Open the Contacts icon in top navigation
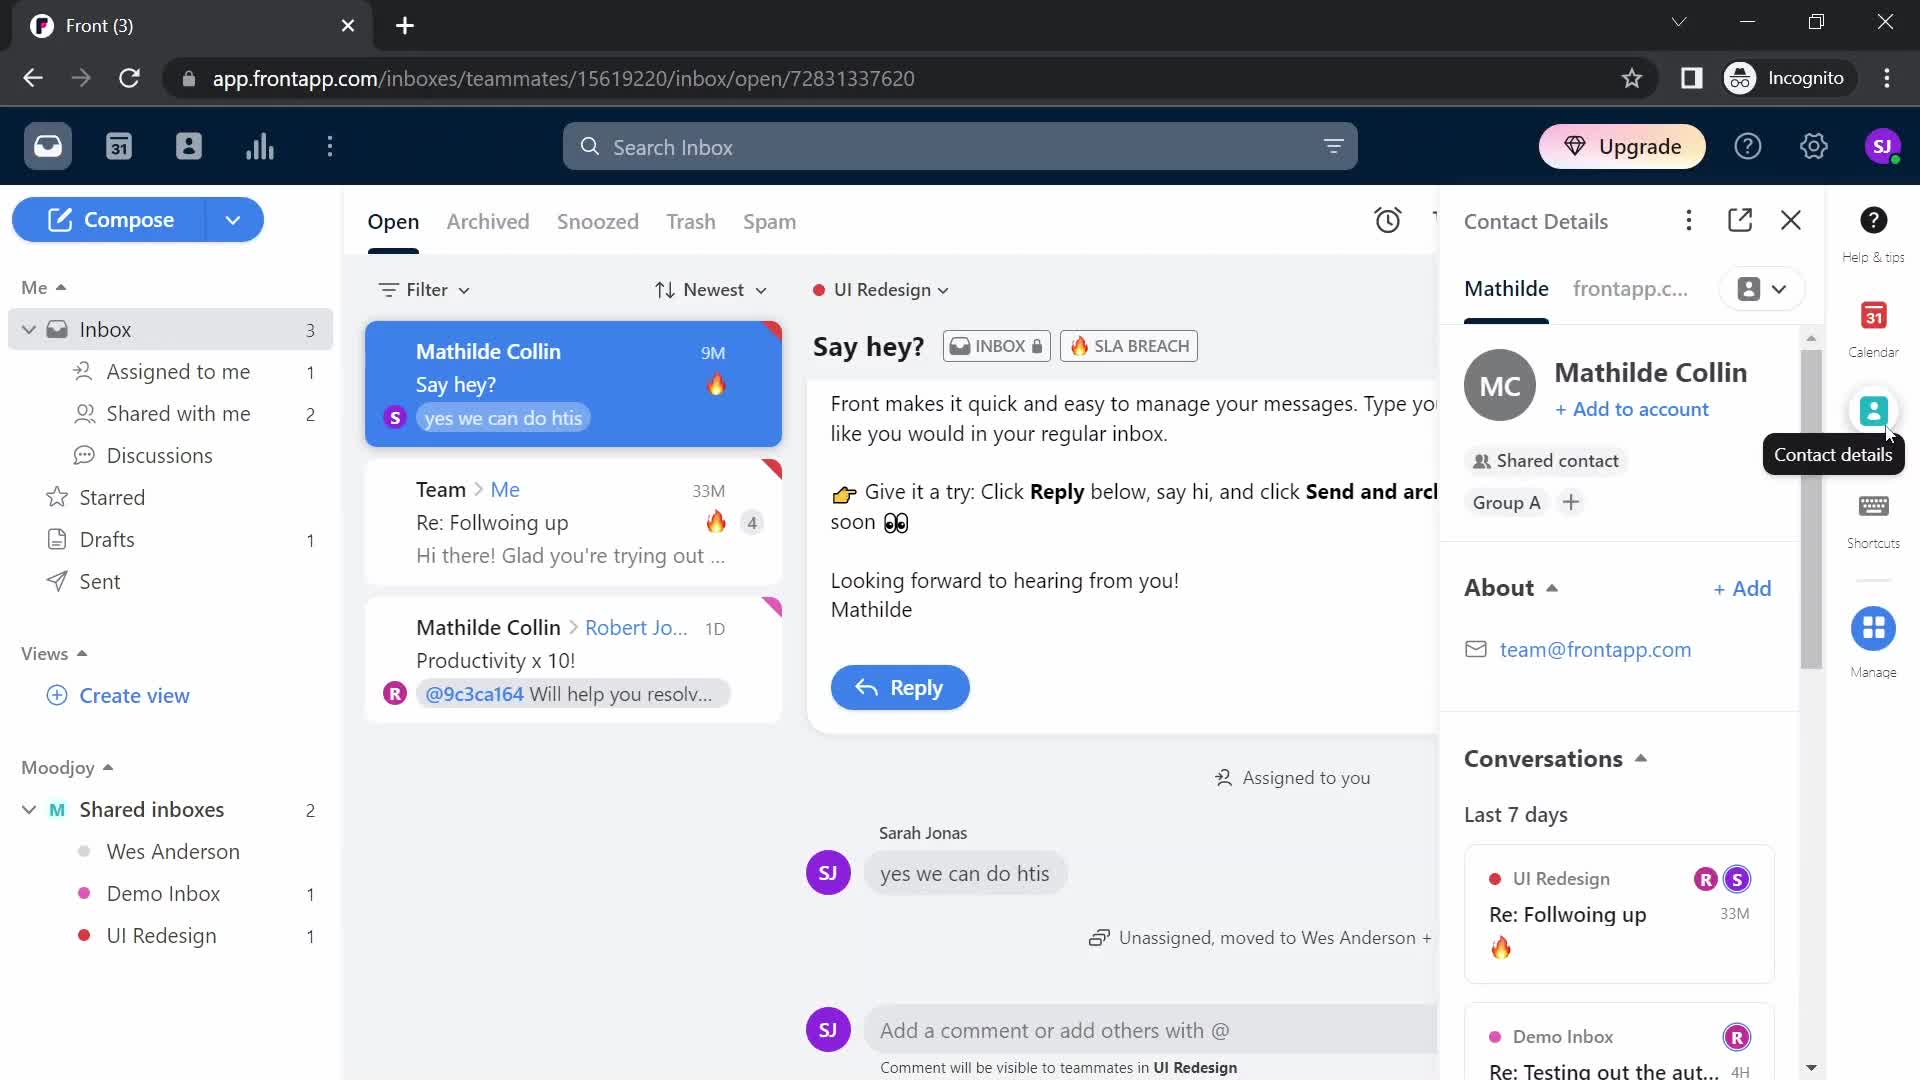The image size is (1920, 1080). pos(189,147)
